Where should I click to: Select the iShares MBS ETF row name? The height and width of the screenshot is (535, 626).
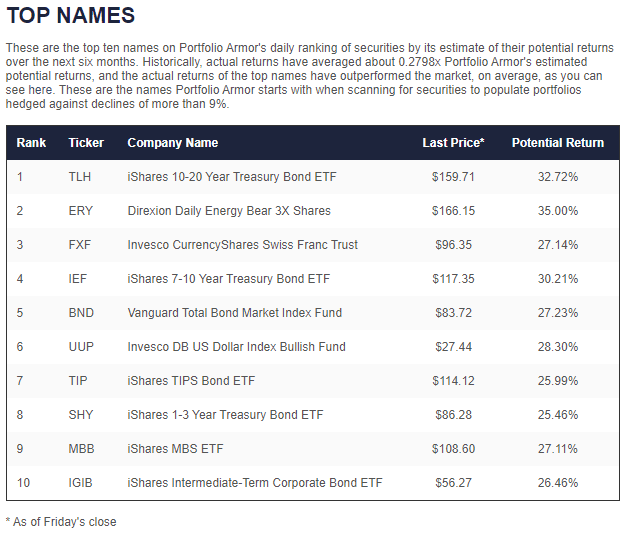point(177,449)
